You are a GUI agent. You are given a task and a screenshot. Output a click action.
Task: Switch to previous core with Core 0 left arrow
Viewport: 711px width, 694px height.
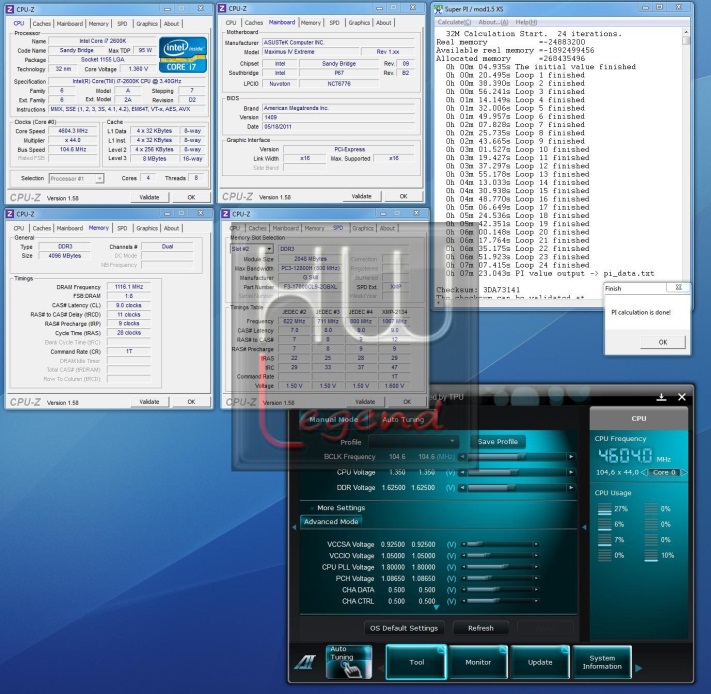644,472
